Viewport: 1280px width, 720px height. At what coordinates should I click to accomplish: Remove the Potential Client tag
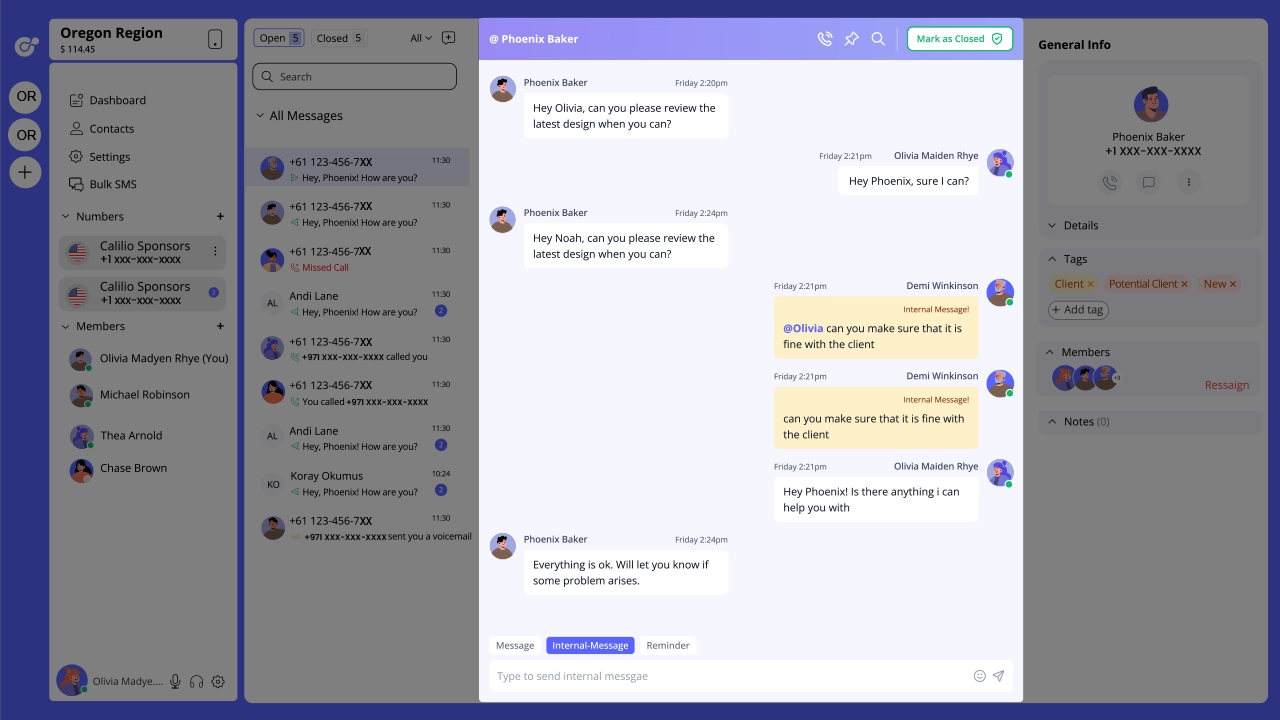1185,284
